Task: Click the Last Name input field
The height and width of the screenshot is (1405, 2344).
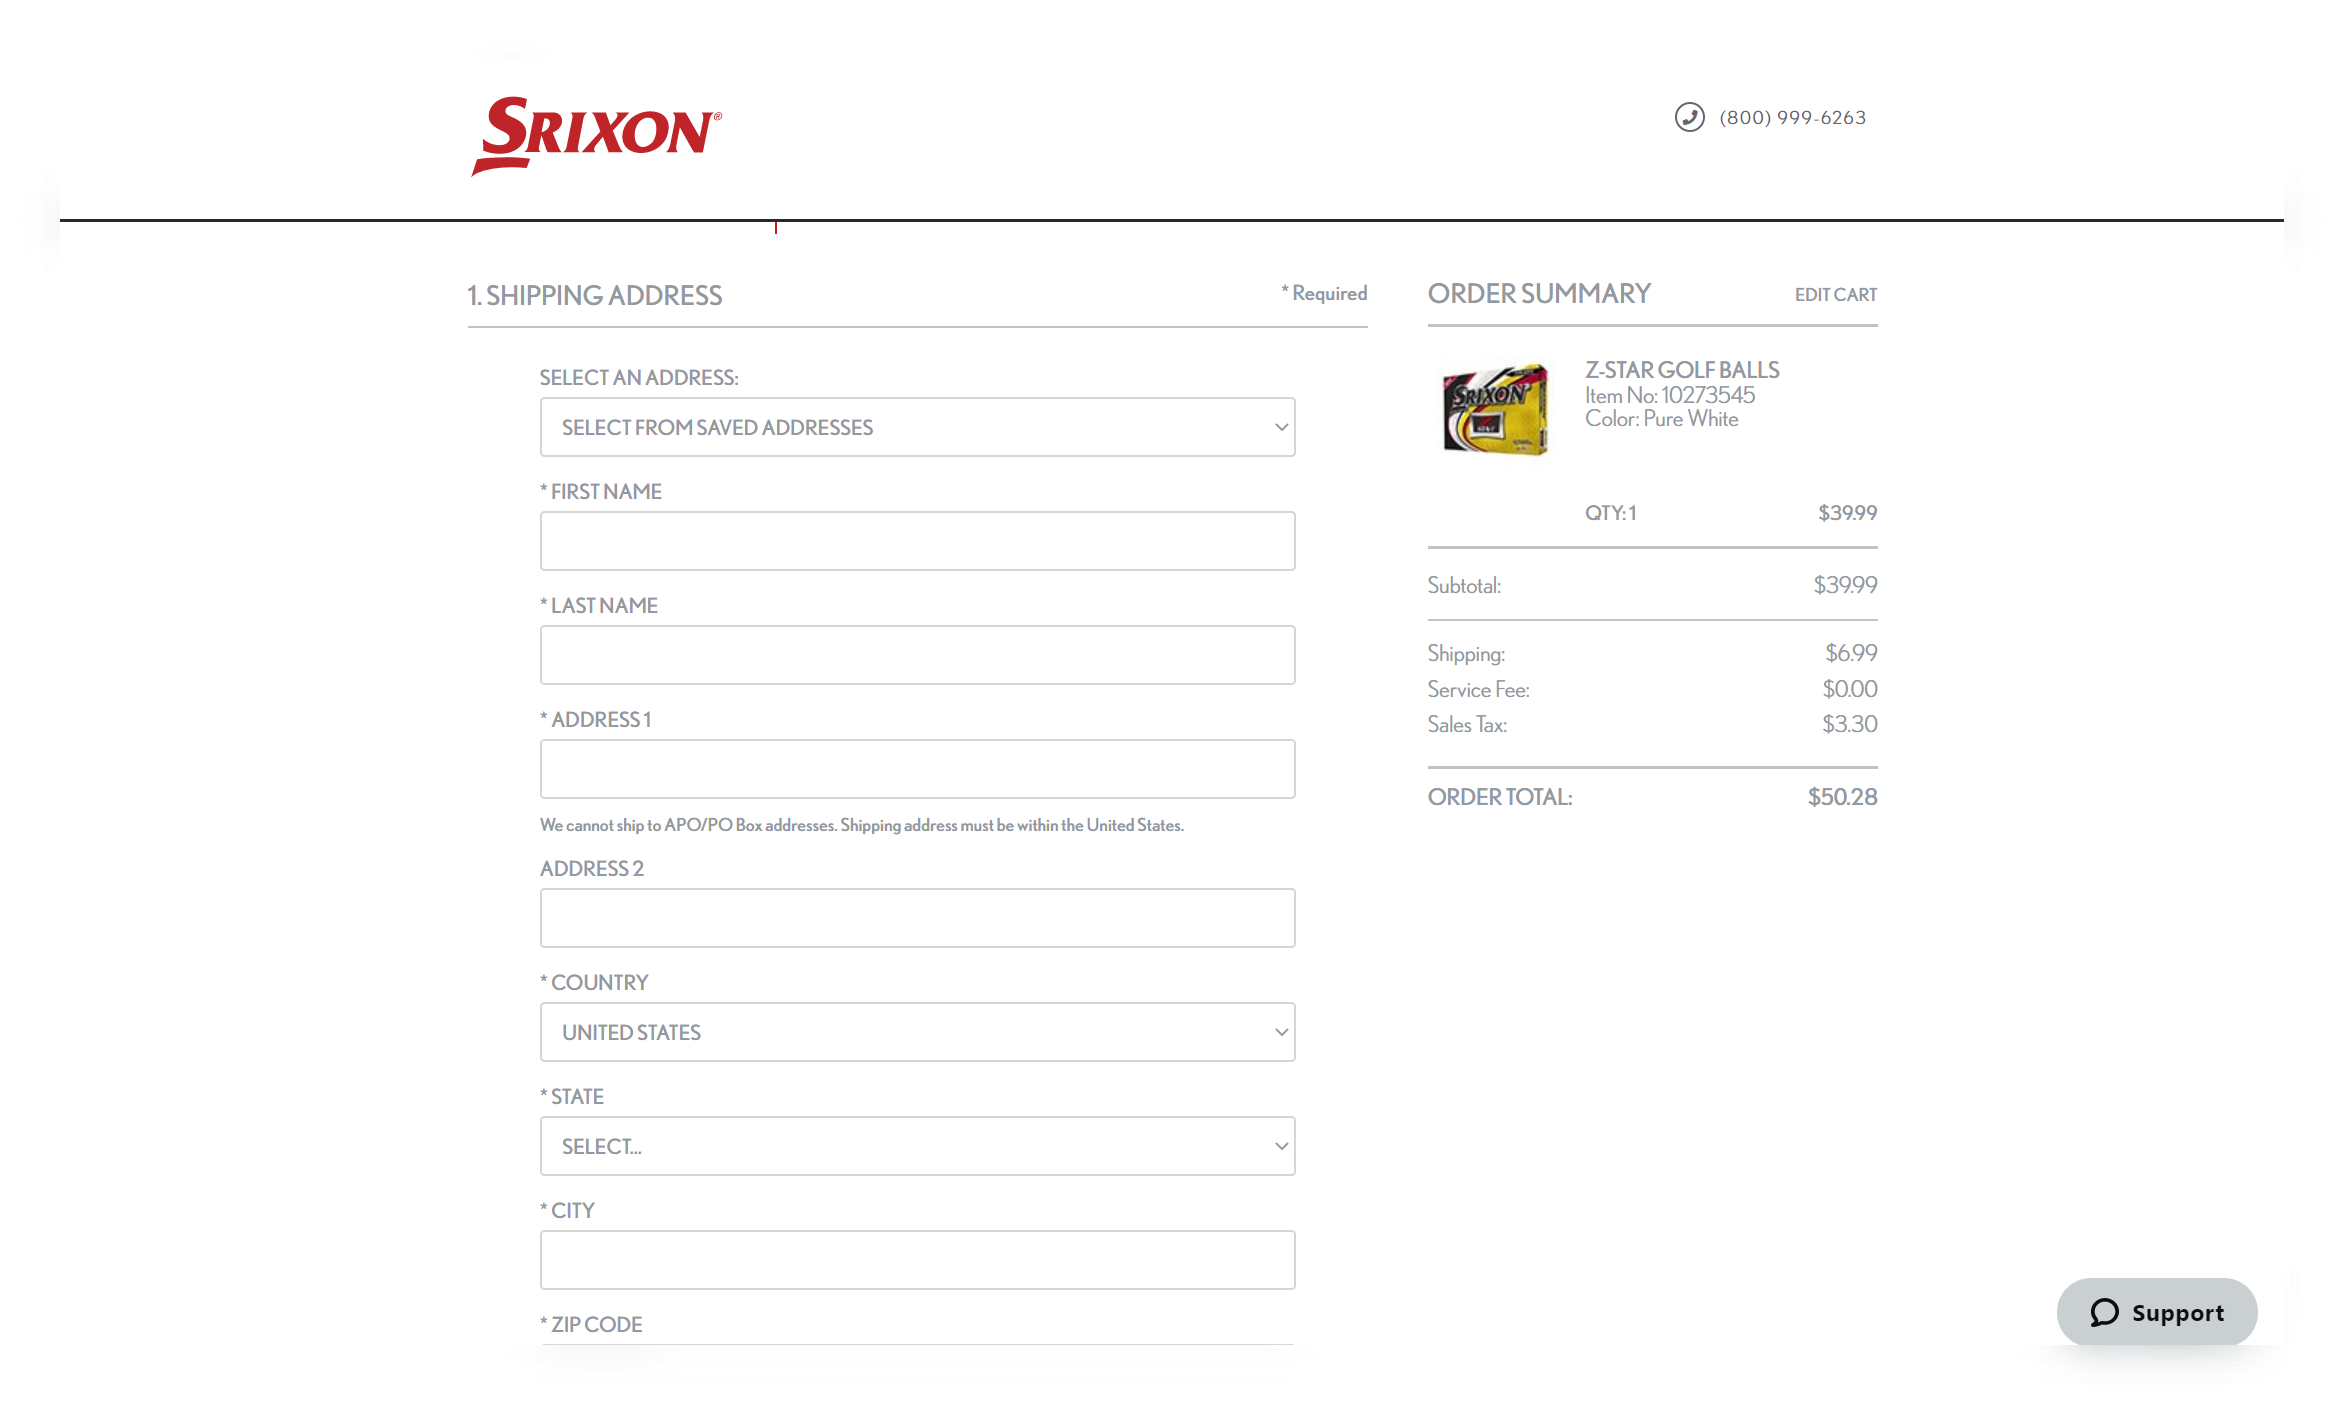Action: coord(917,655)
